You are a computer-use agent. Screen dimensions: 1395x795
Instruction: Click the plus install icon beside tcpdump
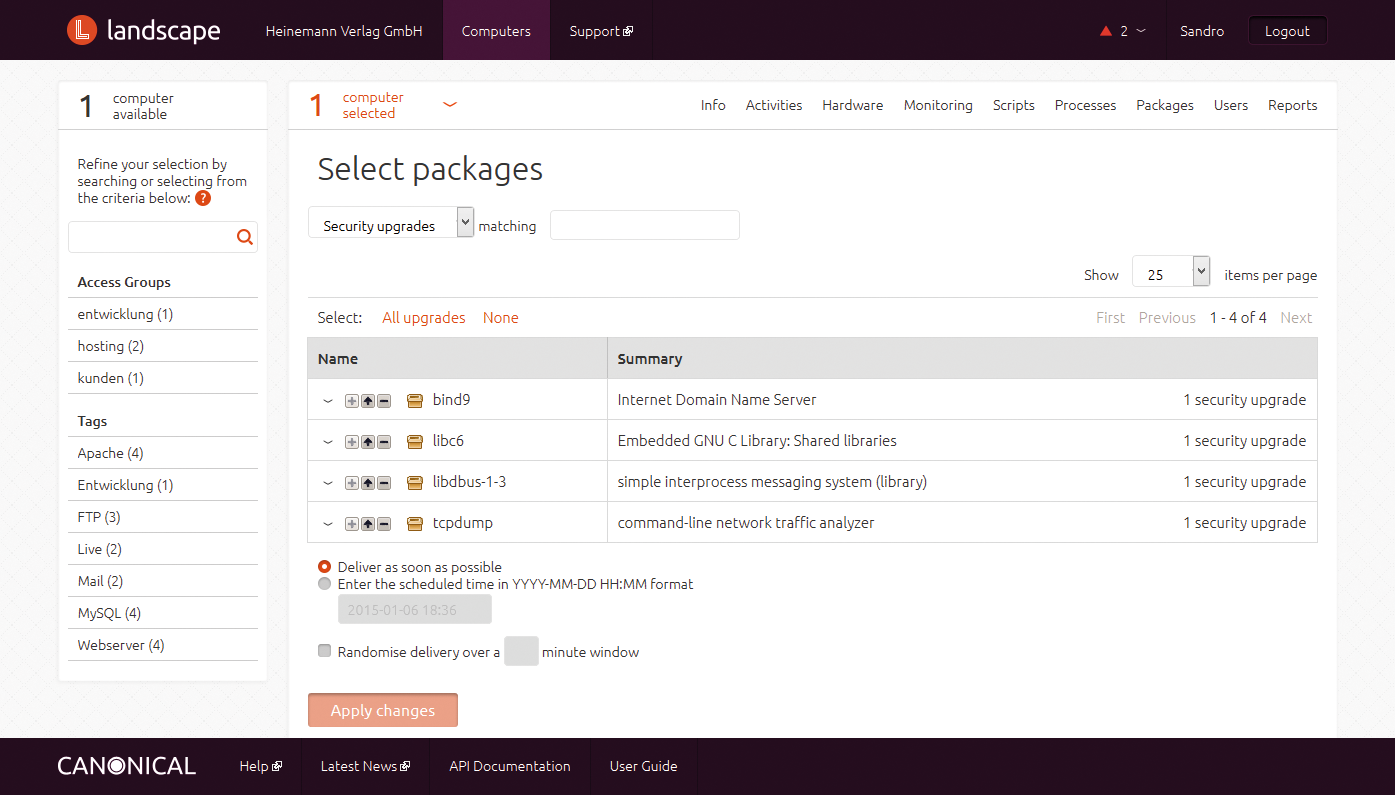coord(351,523)
